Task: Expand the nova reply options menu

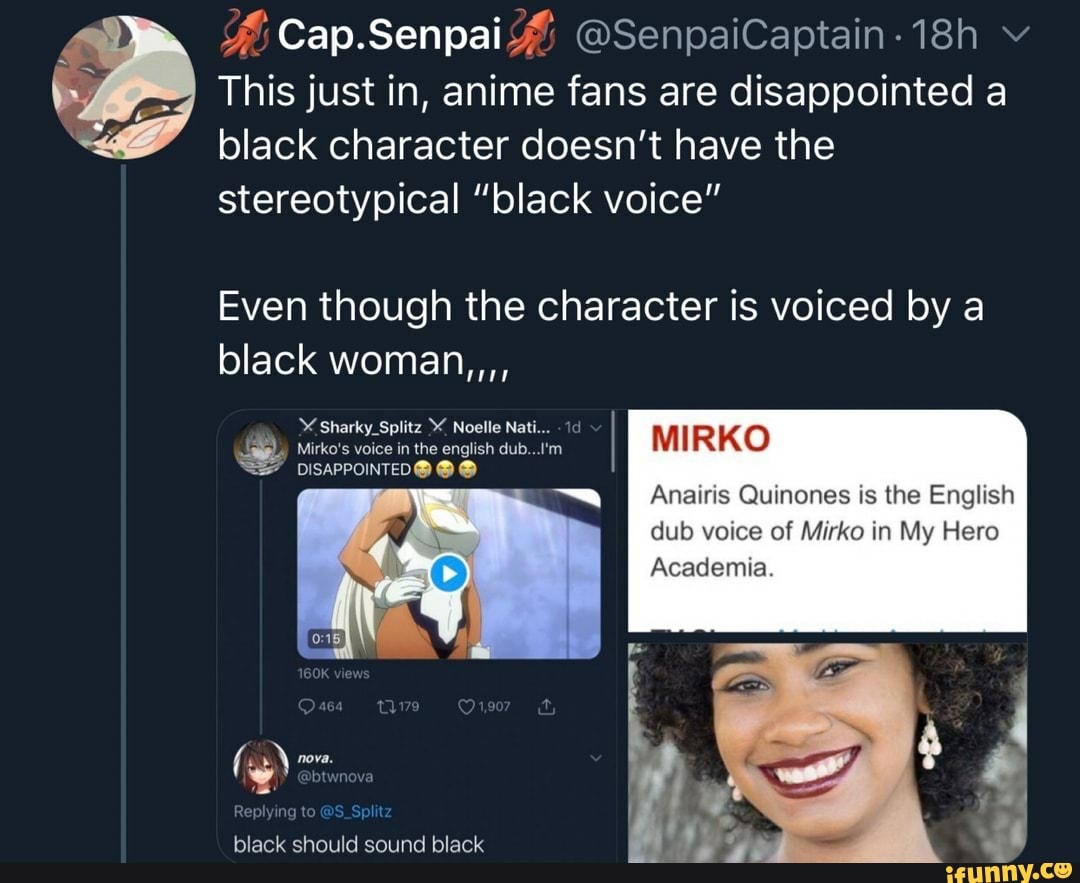Action: tap(597, 758)
